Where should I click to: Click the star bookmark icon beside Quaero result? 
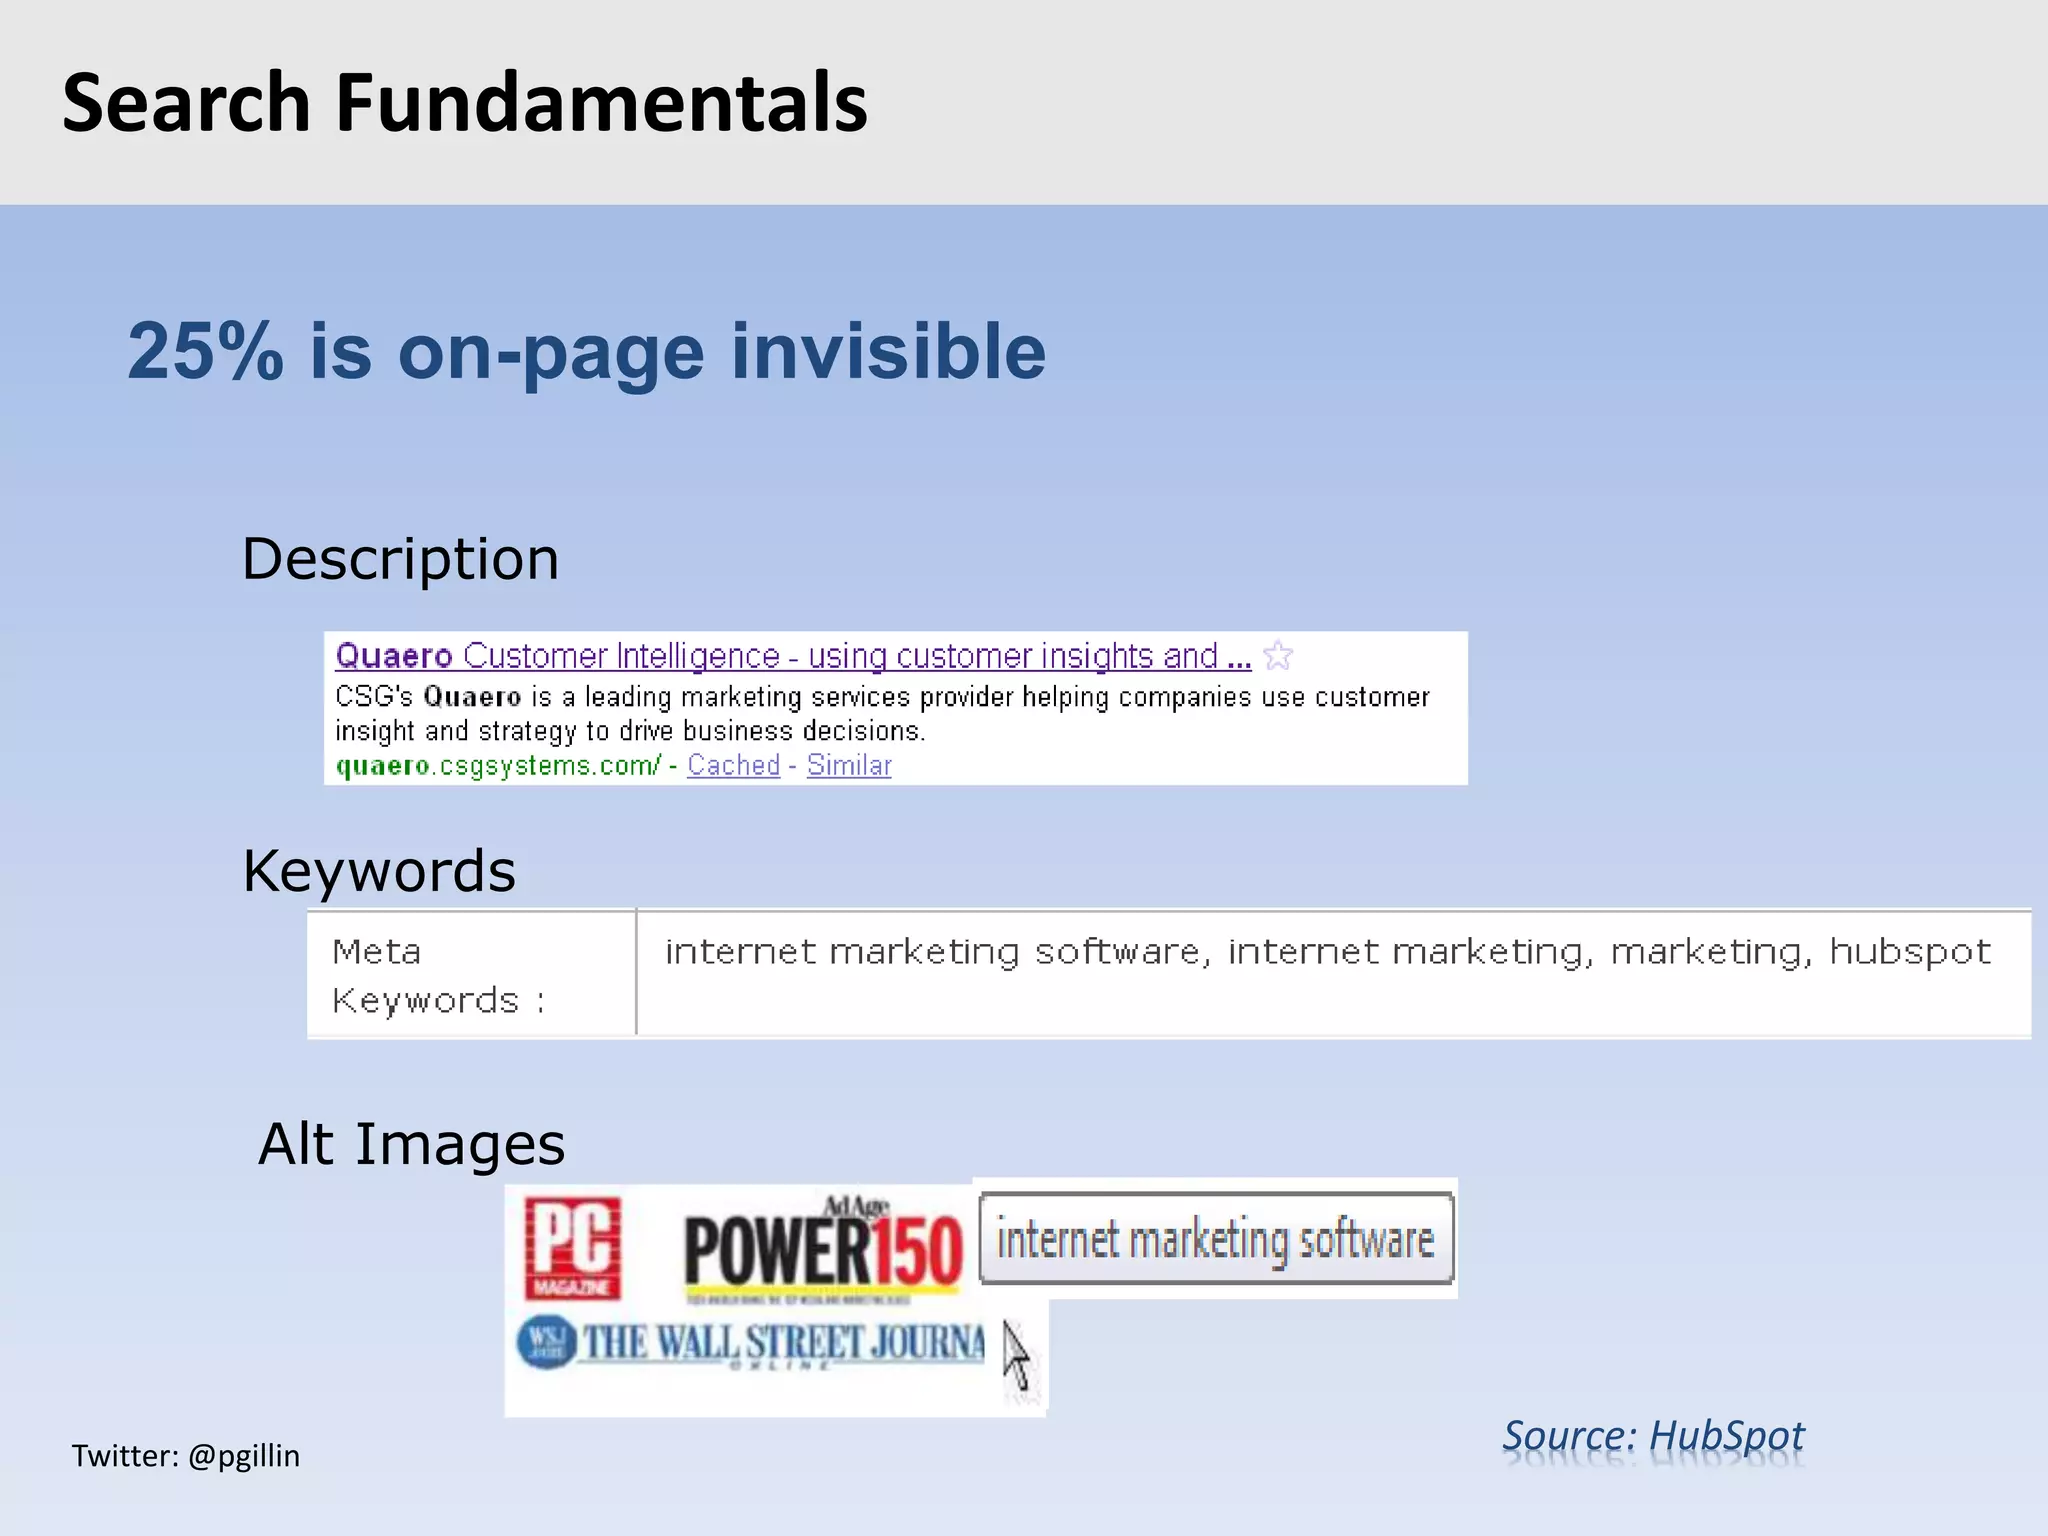(x=1277, y=656)
